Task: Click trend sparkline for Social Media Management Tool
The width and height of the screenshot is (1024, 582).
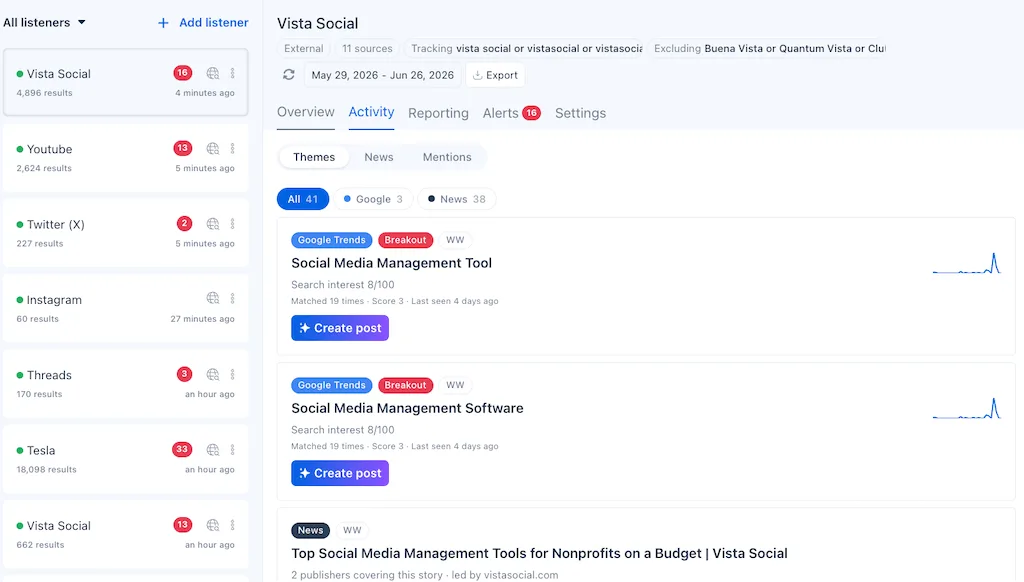Action: [x=967, y=263]
